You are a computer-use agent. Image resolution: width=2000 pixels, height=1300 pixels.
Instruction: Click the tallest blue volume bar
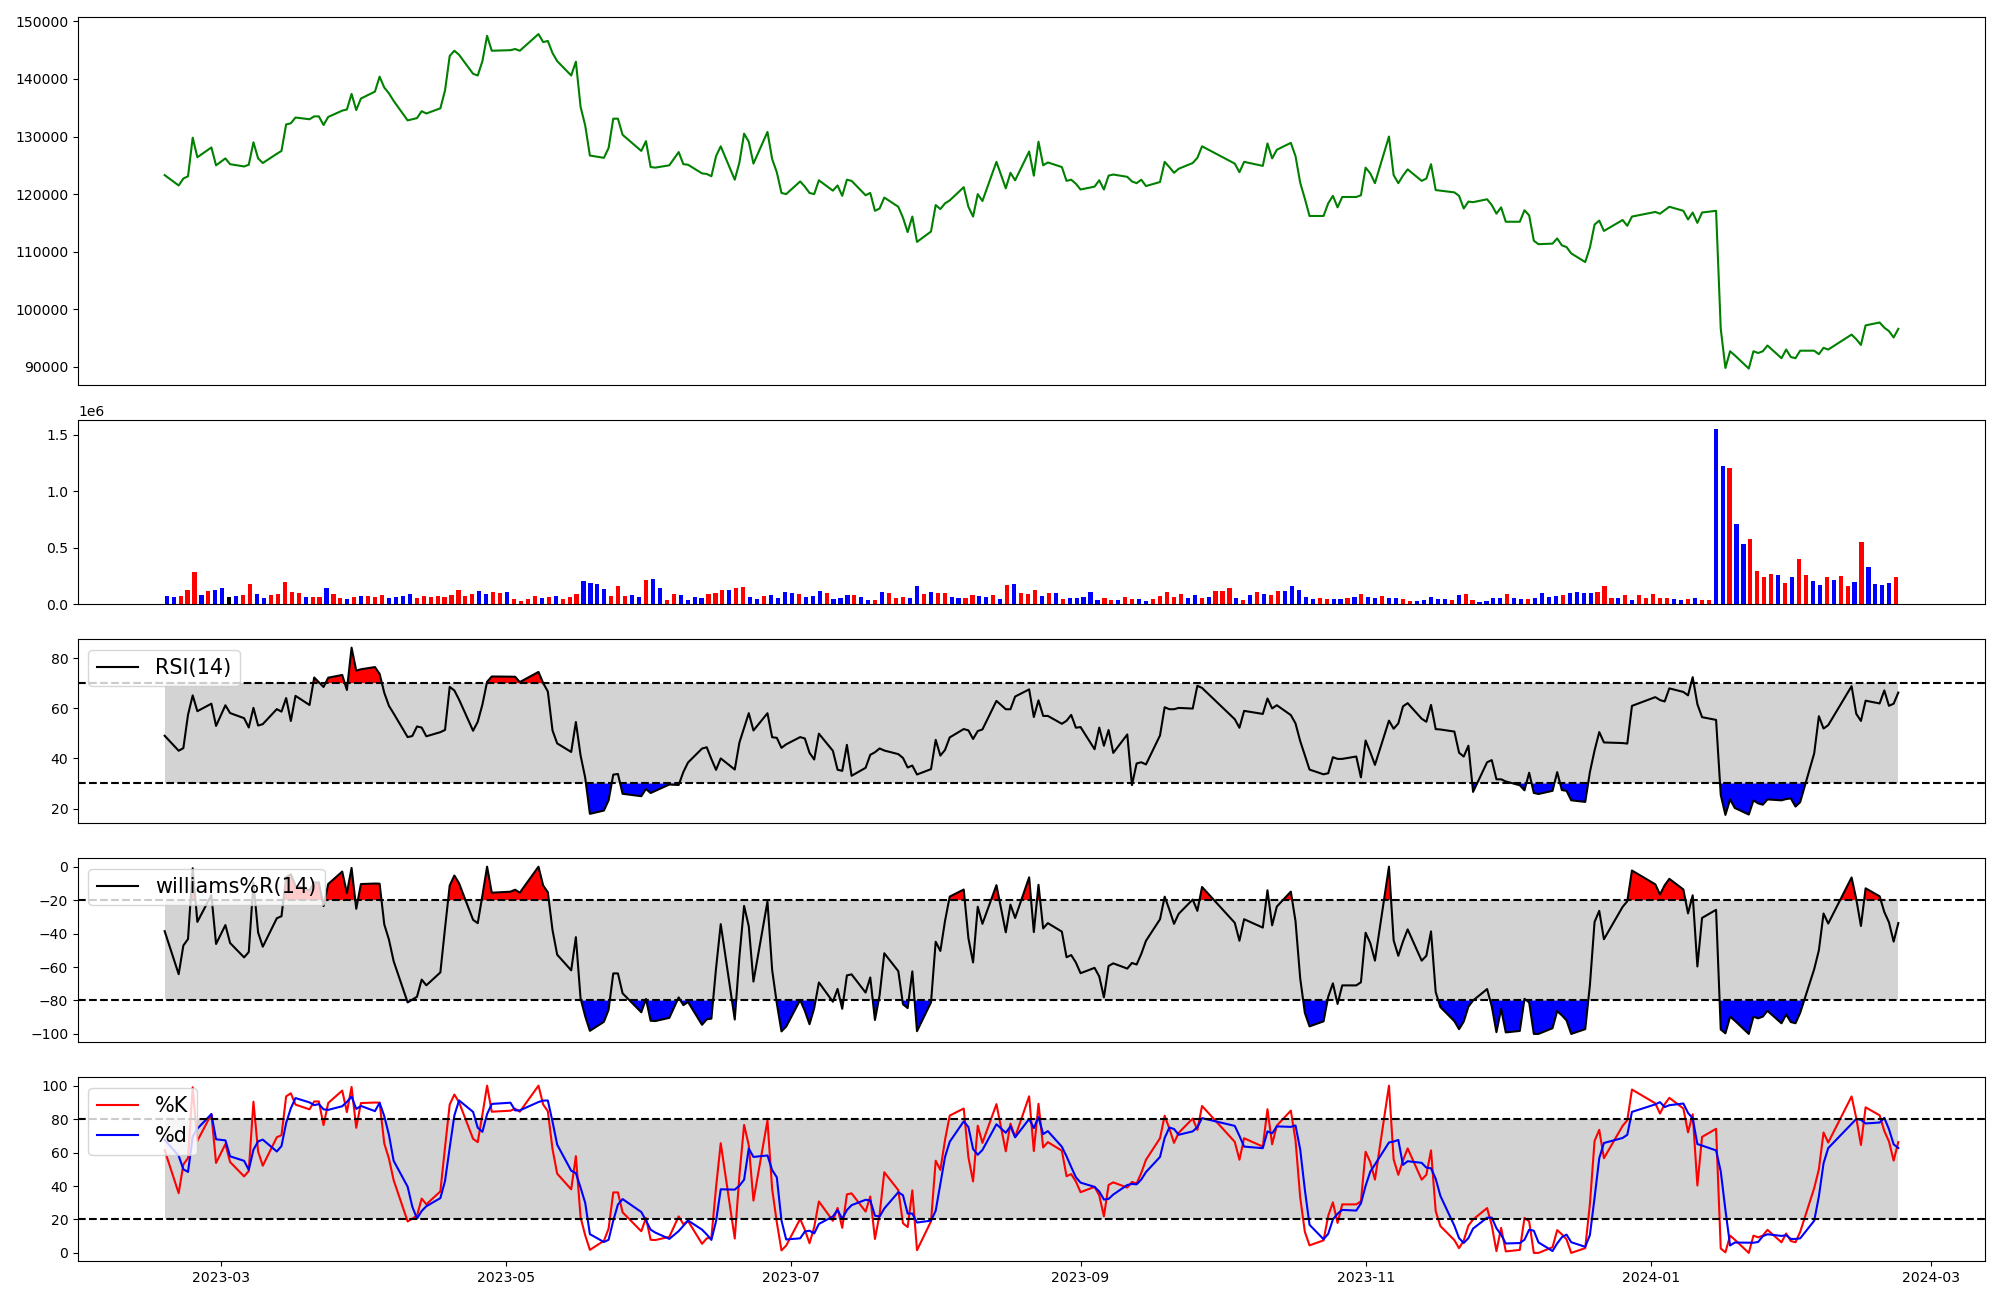1716,516
